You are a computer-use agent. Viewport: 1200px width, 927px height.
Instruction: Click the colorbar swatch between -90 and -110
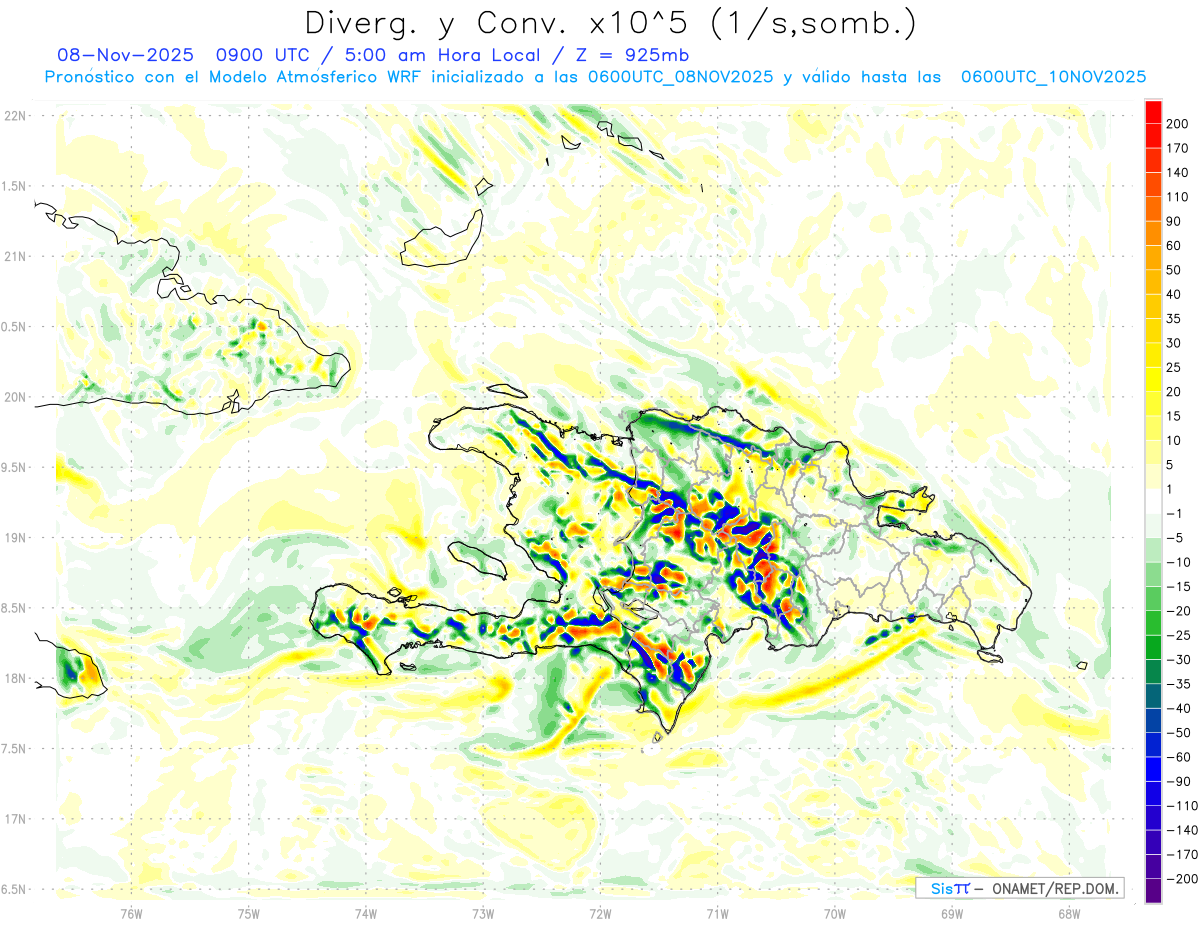click(x=1153, y=793)
